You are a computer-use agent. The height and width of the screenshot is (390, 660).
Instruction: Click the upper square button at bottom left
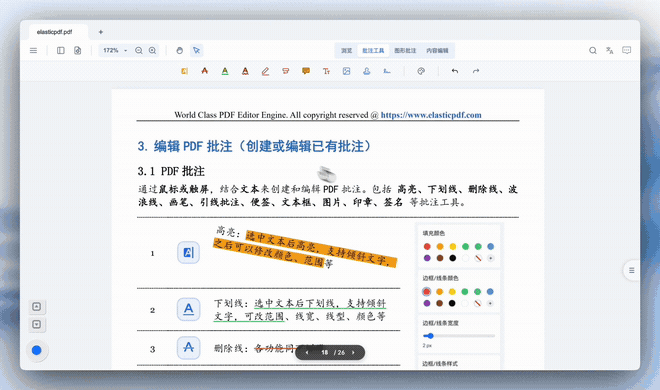(37, 307)
